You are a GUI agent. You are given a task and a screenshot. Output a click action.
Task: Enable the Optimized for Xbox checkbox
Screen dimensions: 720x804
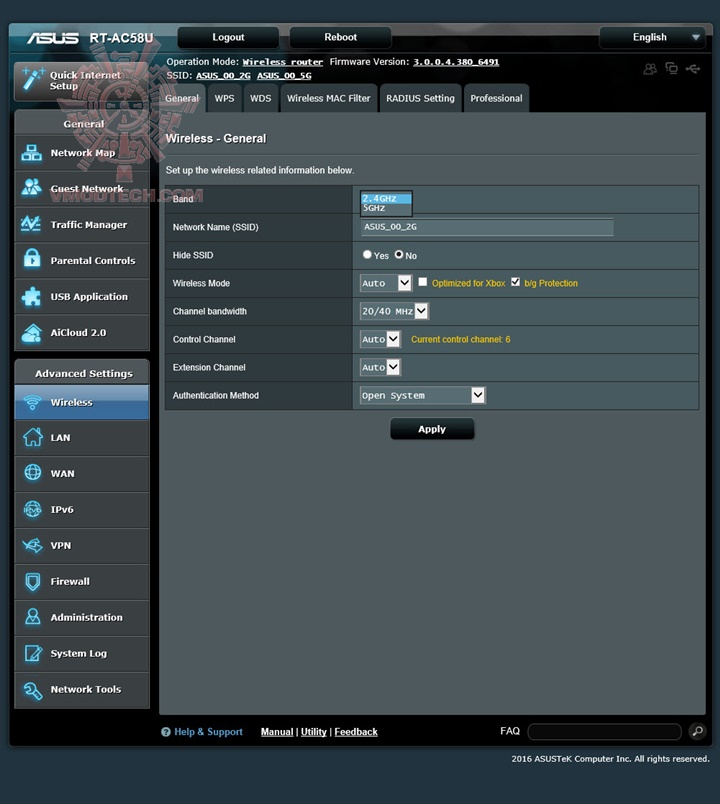tap(423, 282)
